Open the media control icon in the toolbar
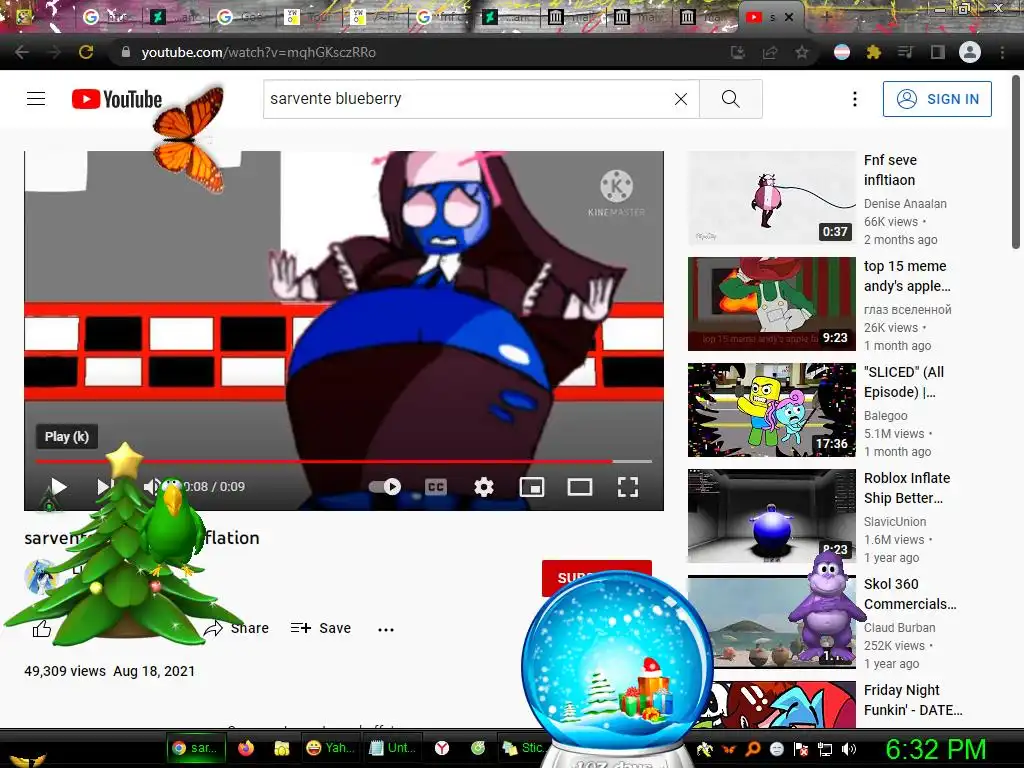 [905, 52]
